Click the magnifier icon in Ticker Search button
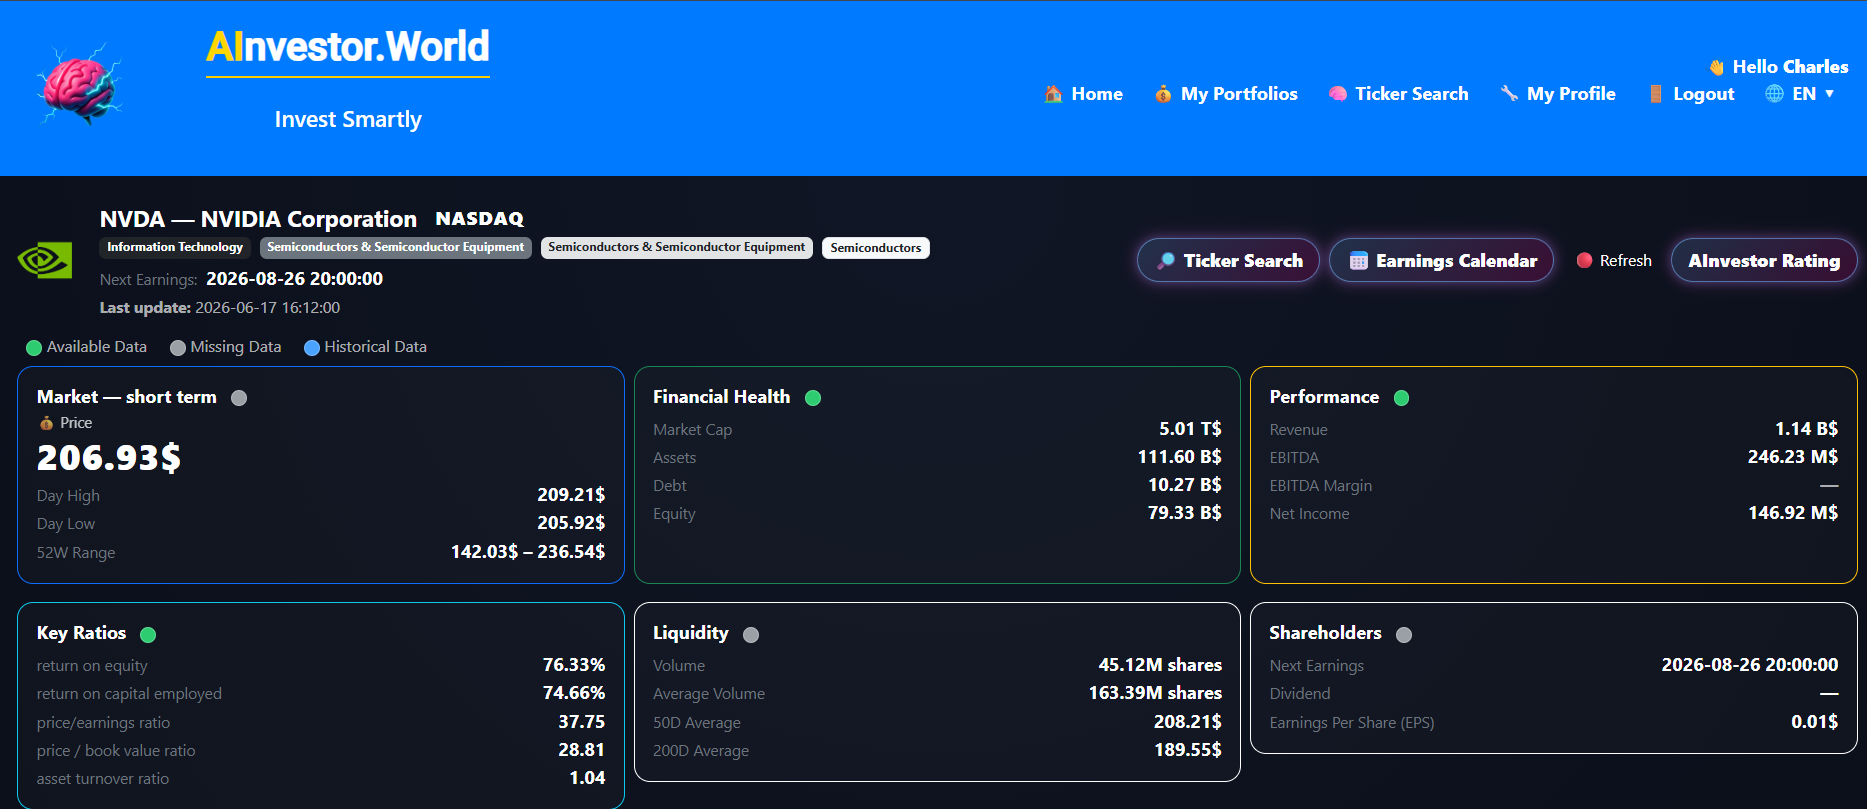 tap(1166, 261)
